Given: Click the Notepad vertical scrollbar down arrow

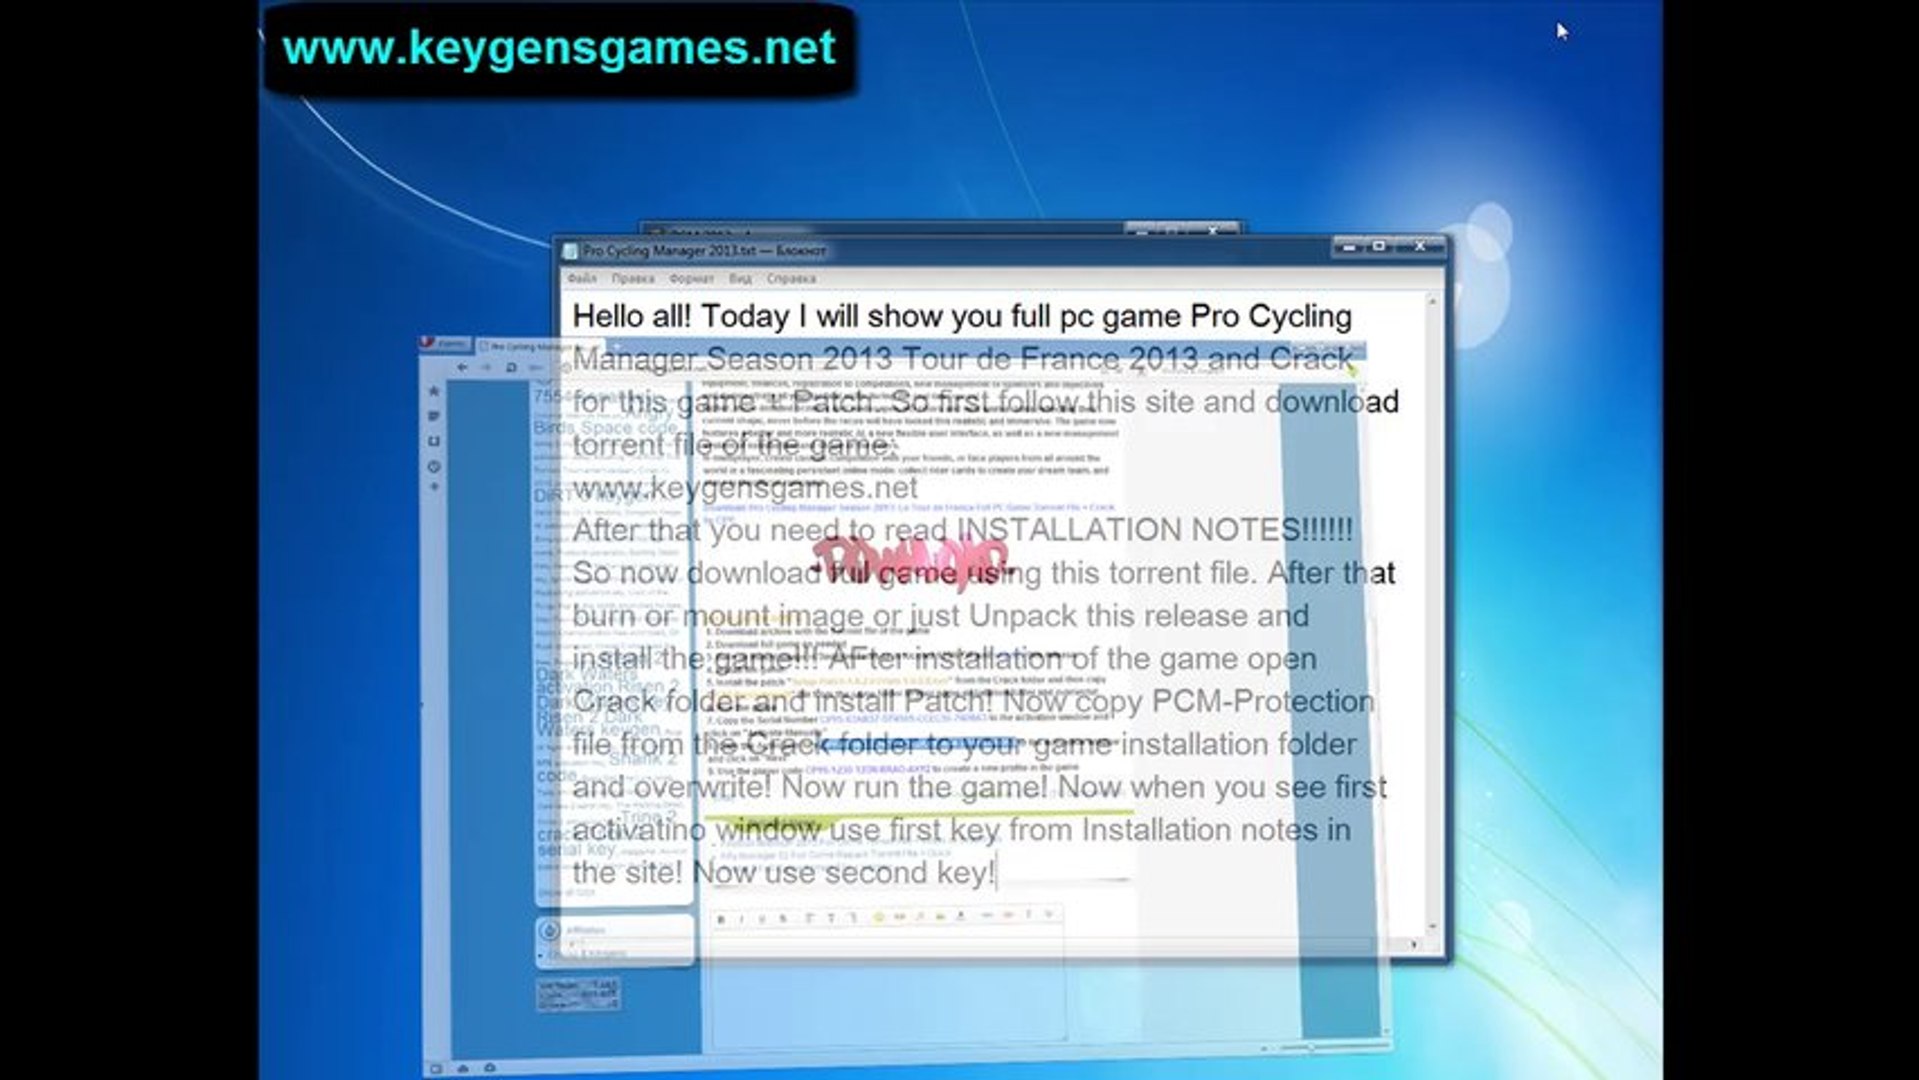Looking at the screenshot, I should 1432,927.
